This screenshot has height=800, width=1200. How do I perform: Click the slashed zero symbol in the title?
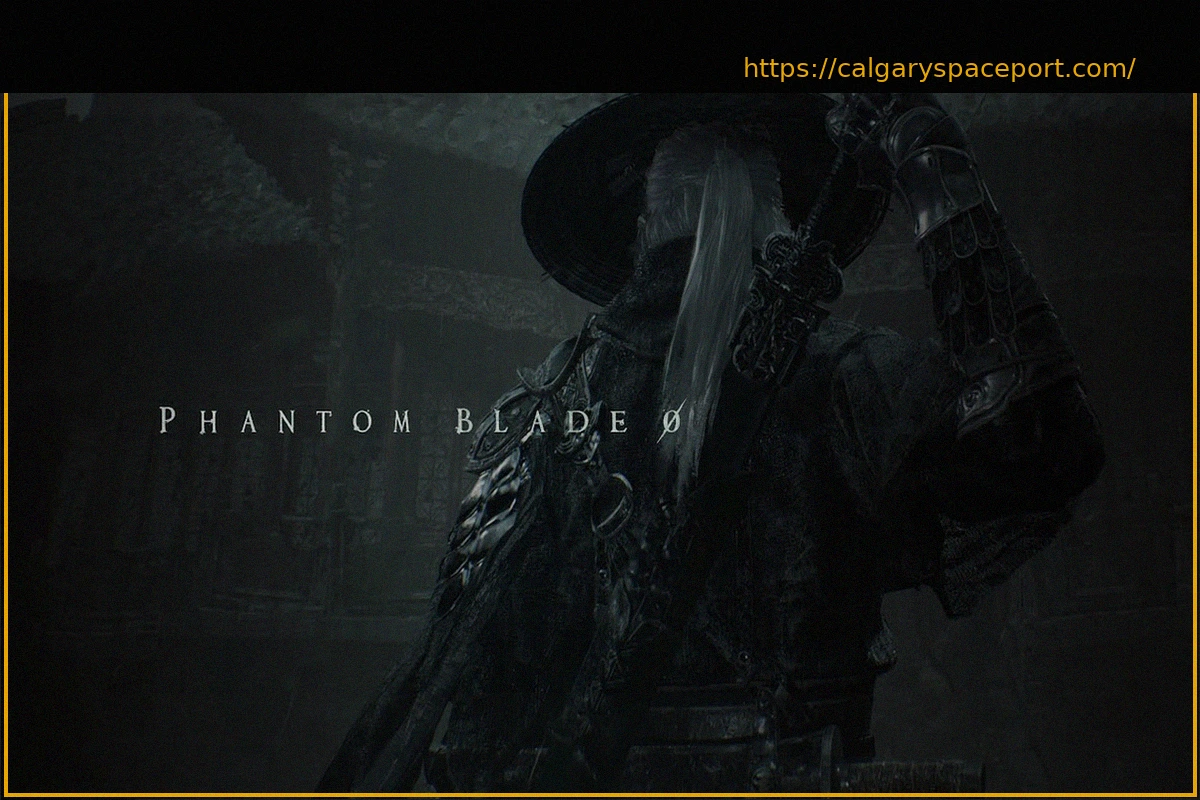coord(671,422)
